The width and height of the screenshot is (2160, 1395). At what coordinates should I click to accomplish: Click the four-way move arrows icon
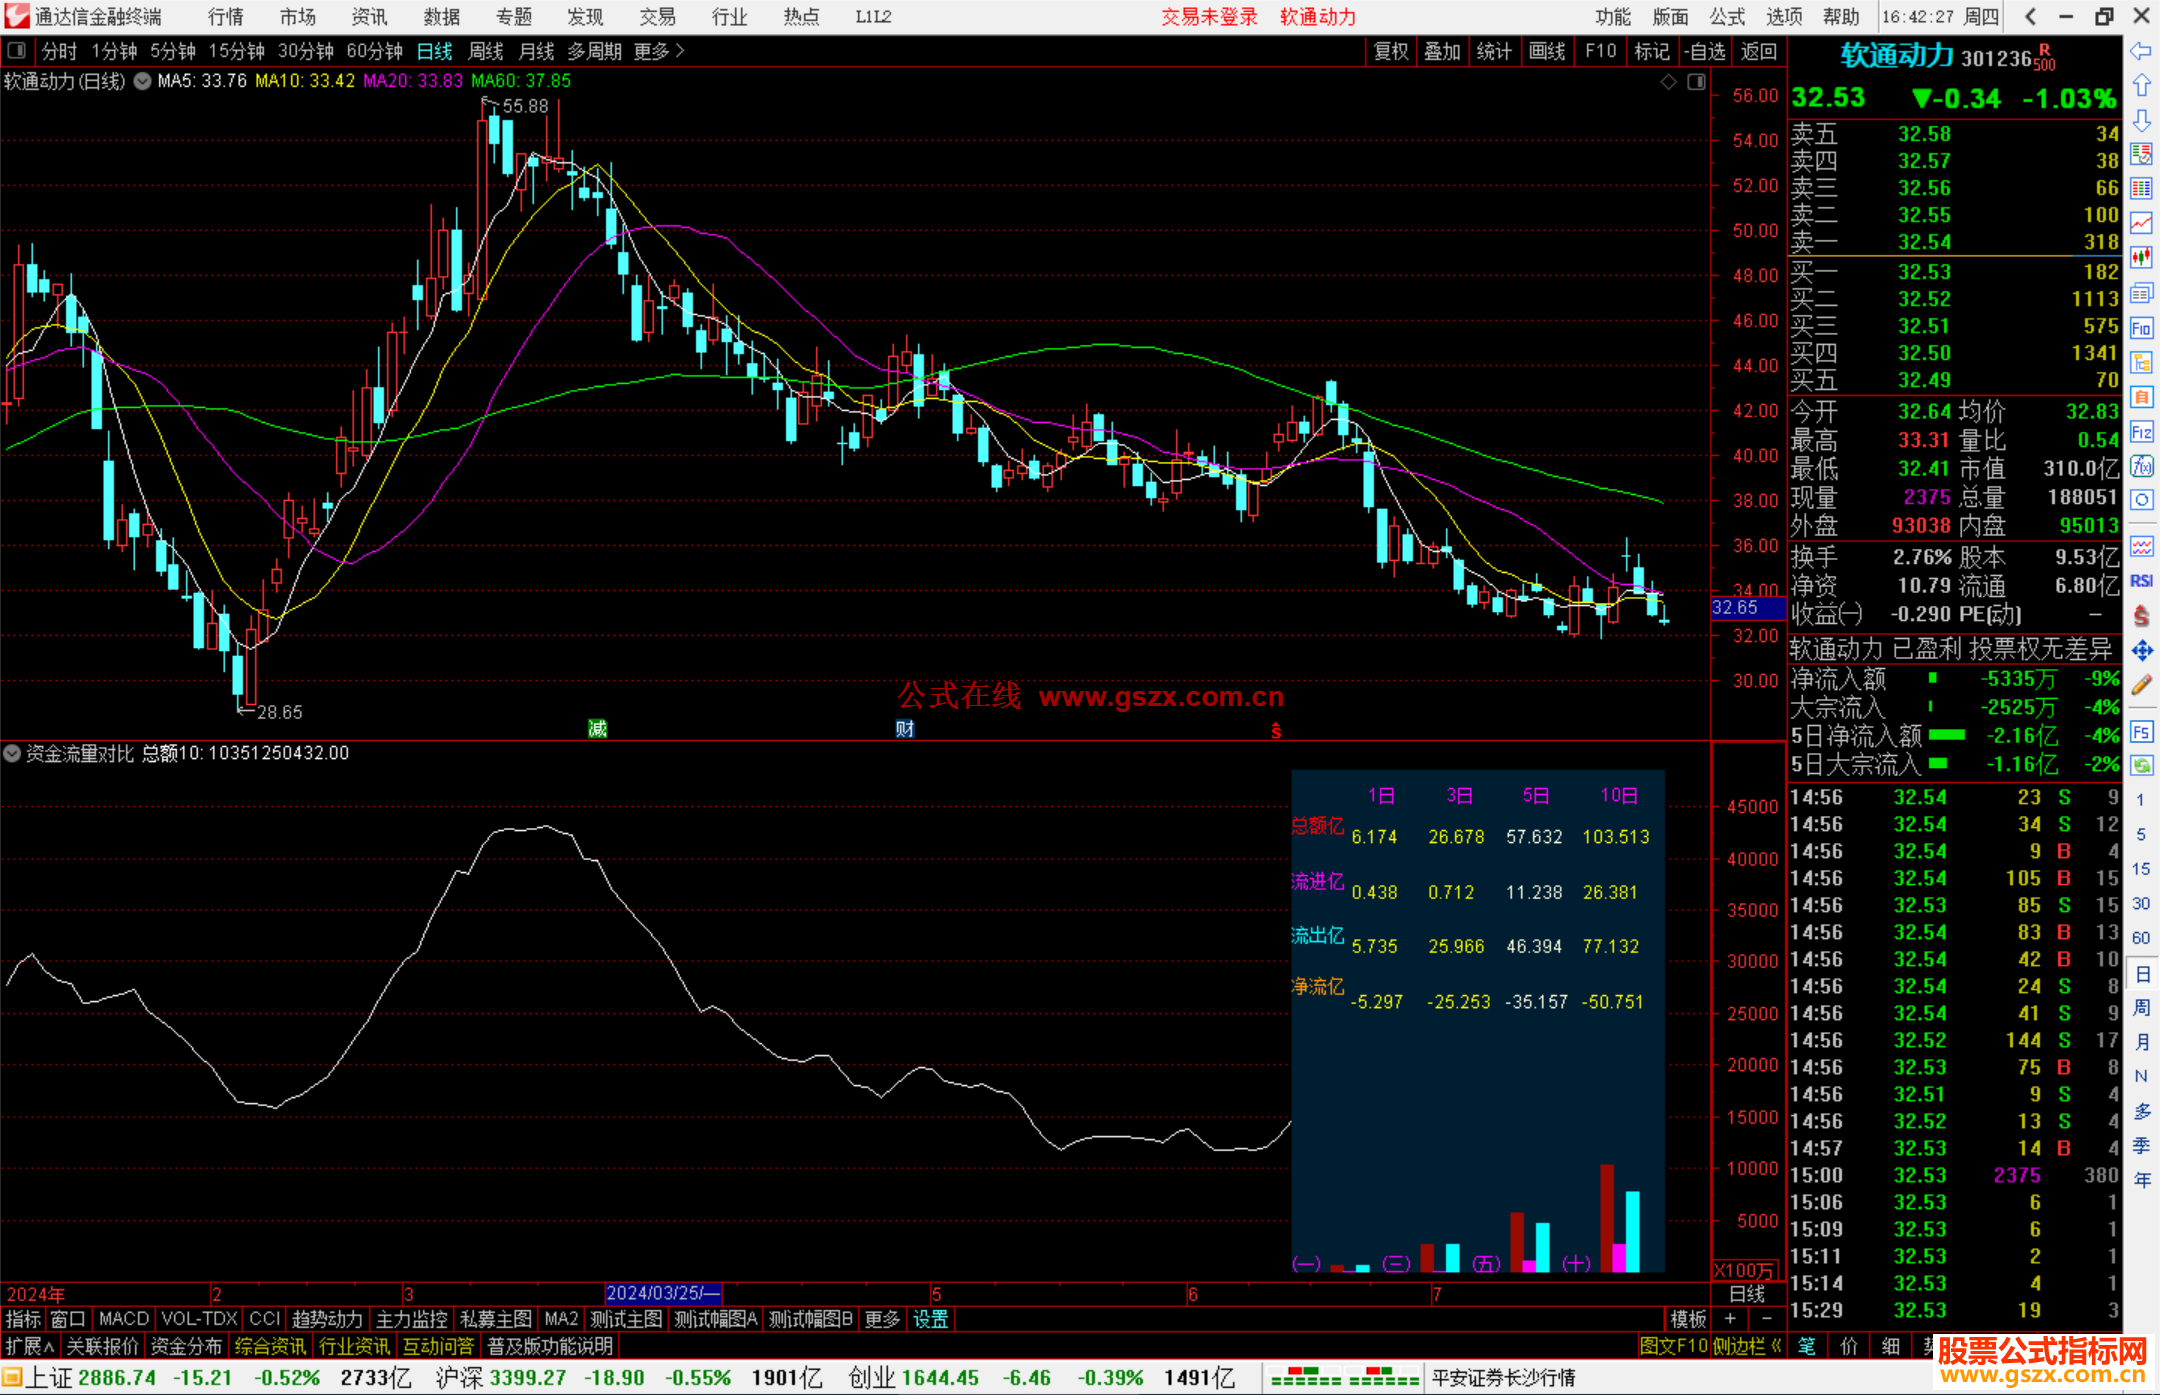[x=2141, y=651]
